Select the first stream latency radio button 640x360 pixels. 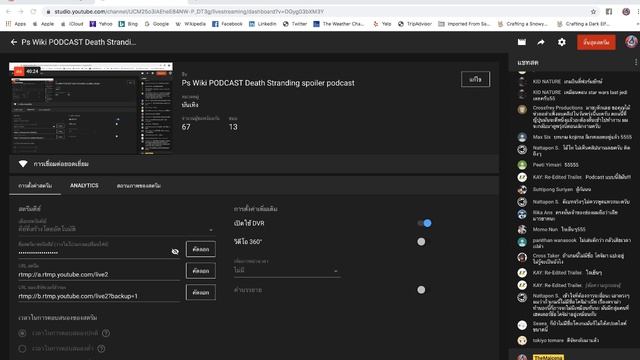pos(22,333)
